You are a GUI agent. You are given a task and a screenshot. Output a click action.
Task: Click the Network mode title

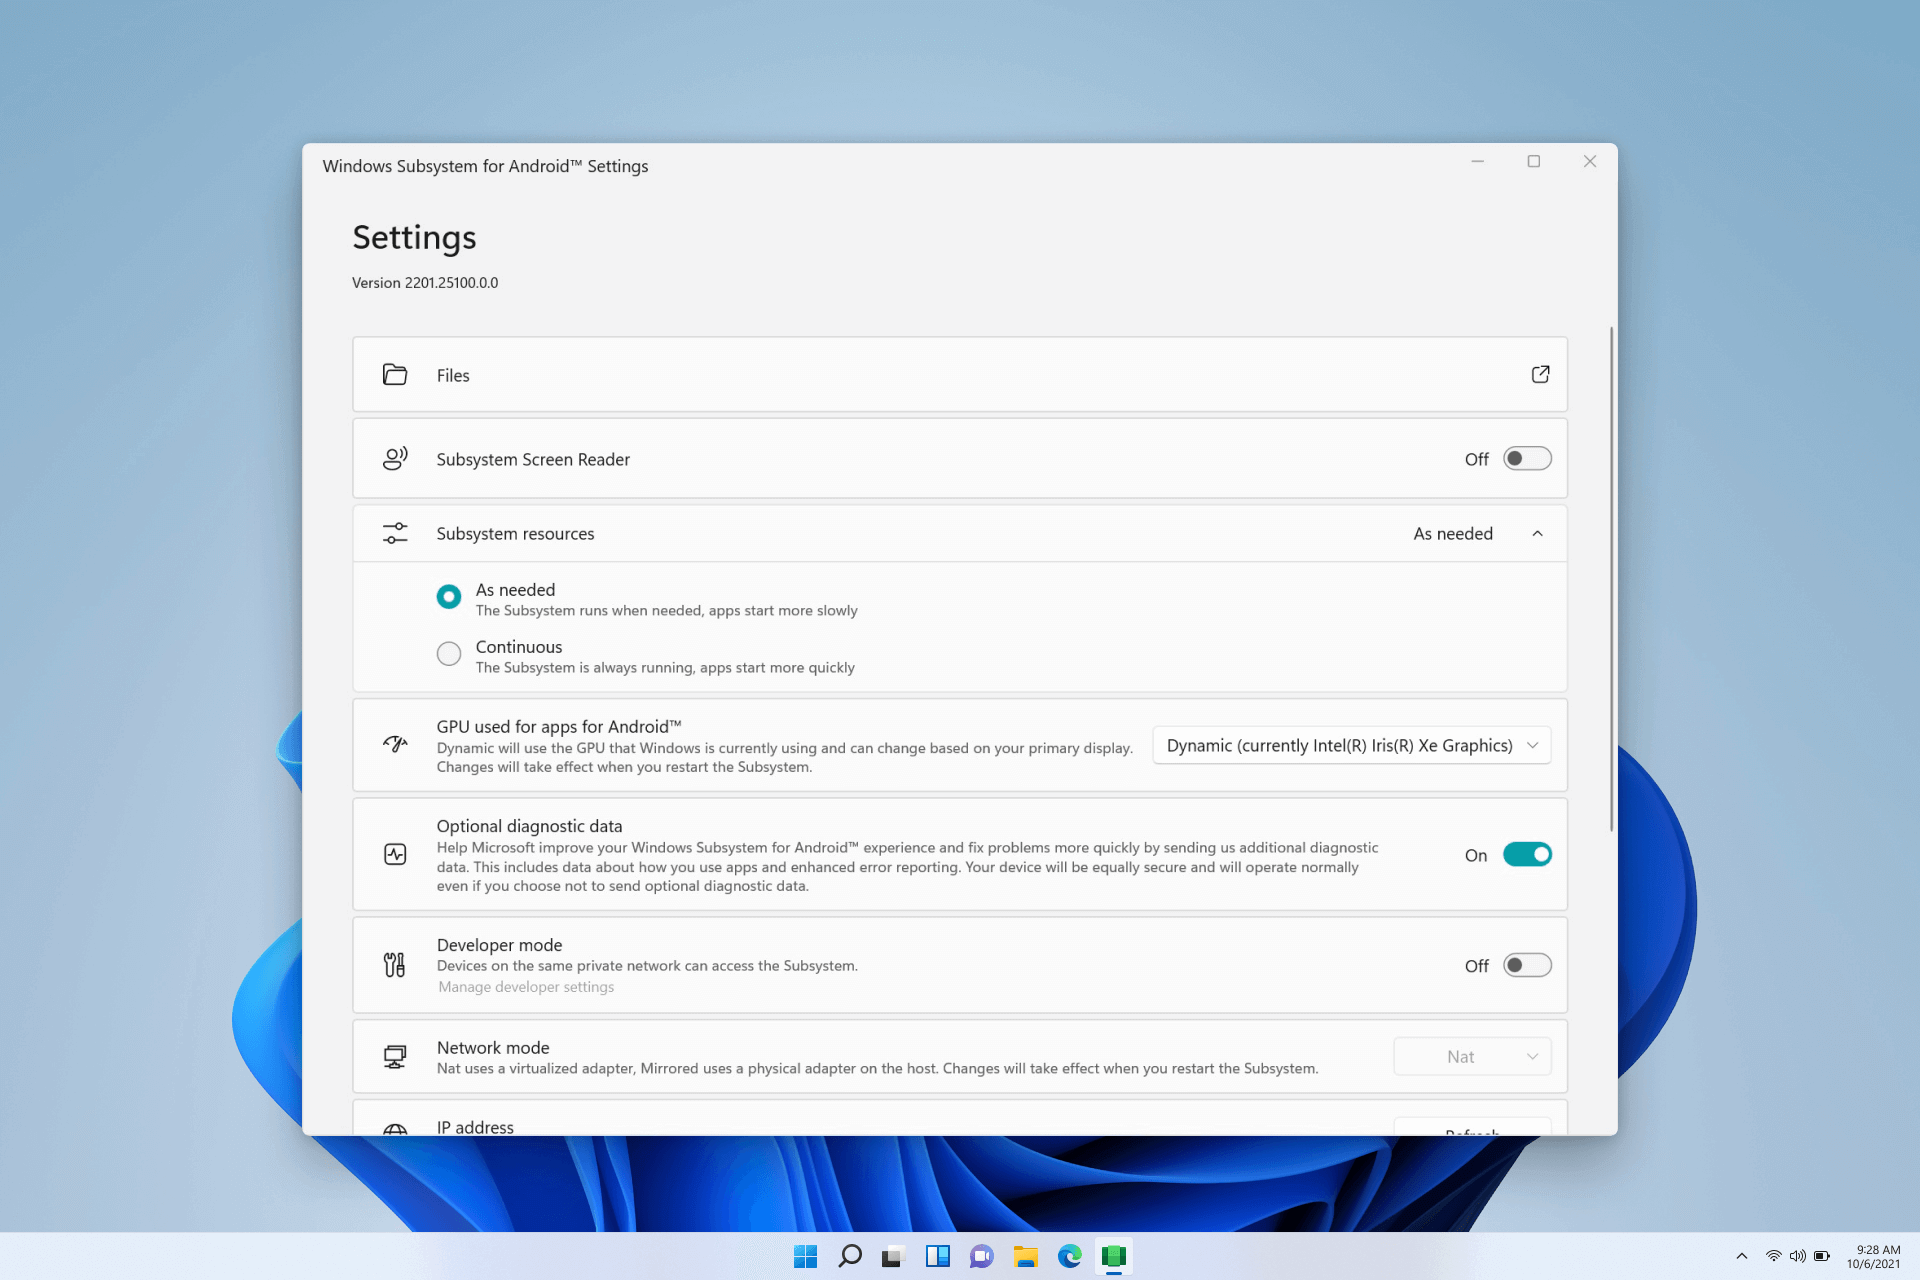493,1047
